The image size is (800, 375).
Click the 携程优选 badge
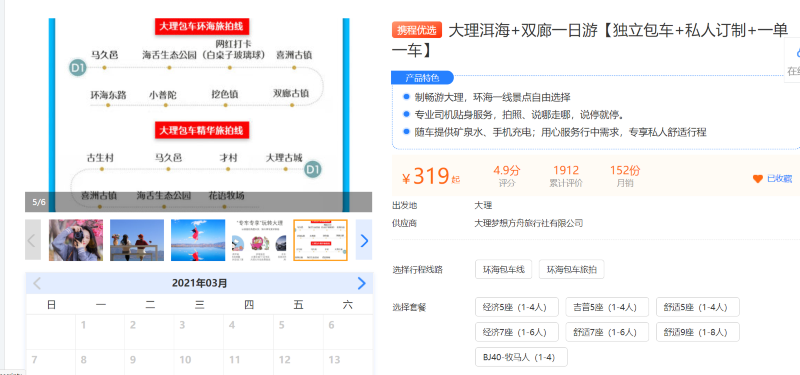417,30
